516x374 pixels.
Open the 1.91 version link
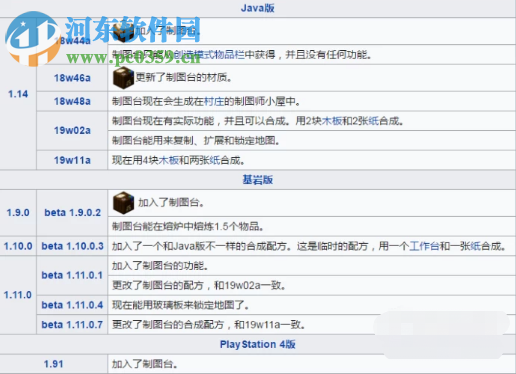click(x=53, y=364)
